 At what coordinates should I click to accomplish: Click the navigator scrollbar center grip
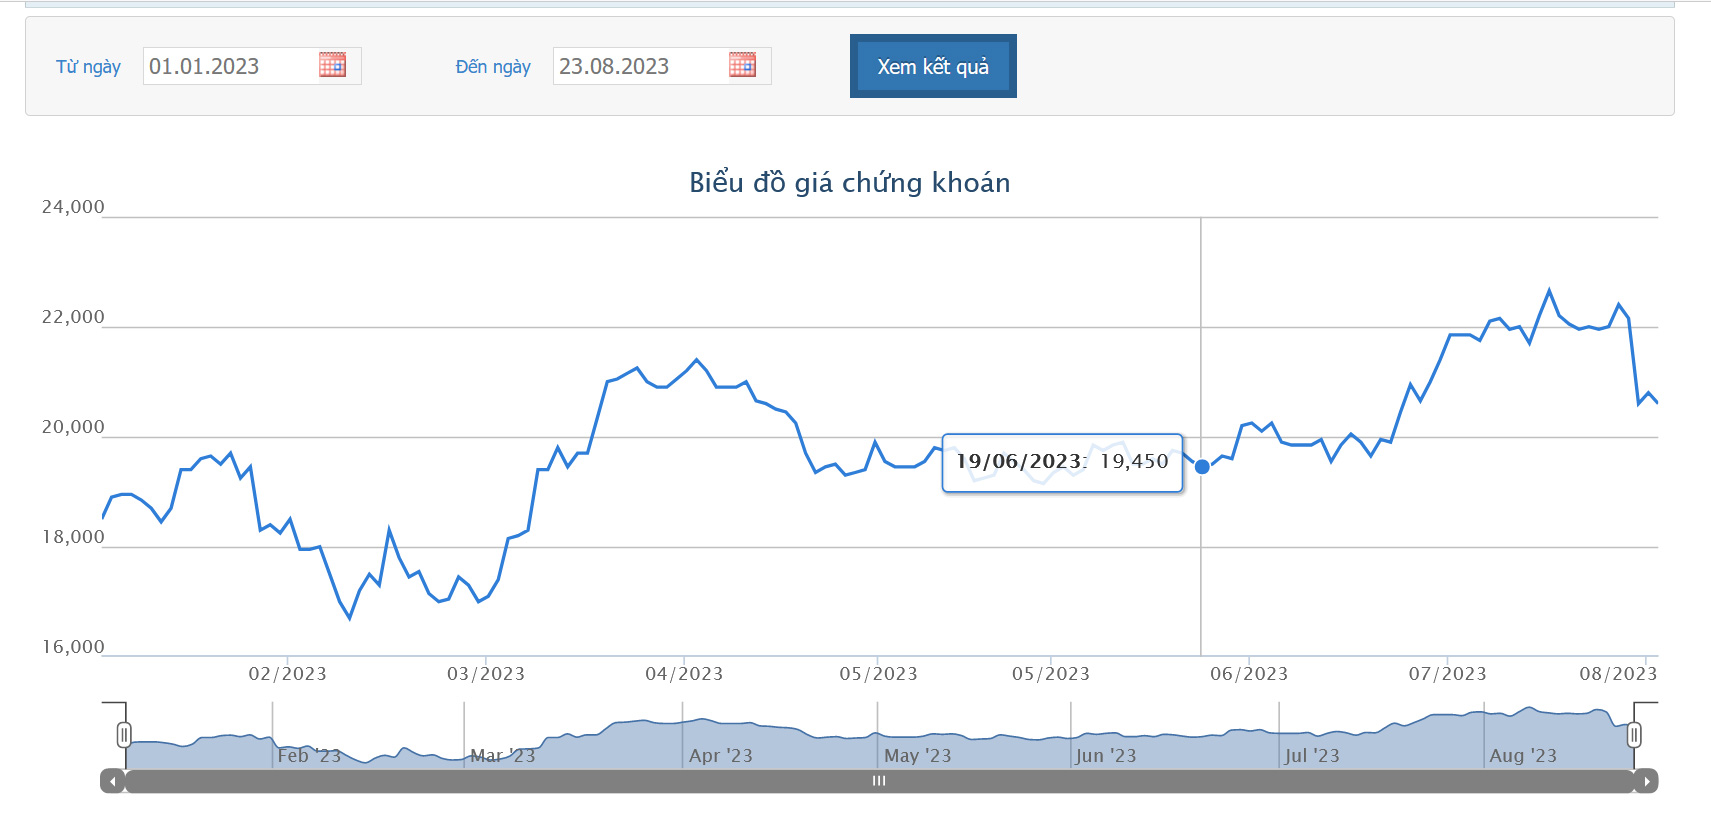879,781
